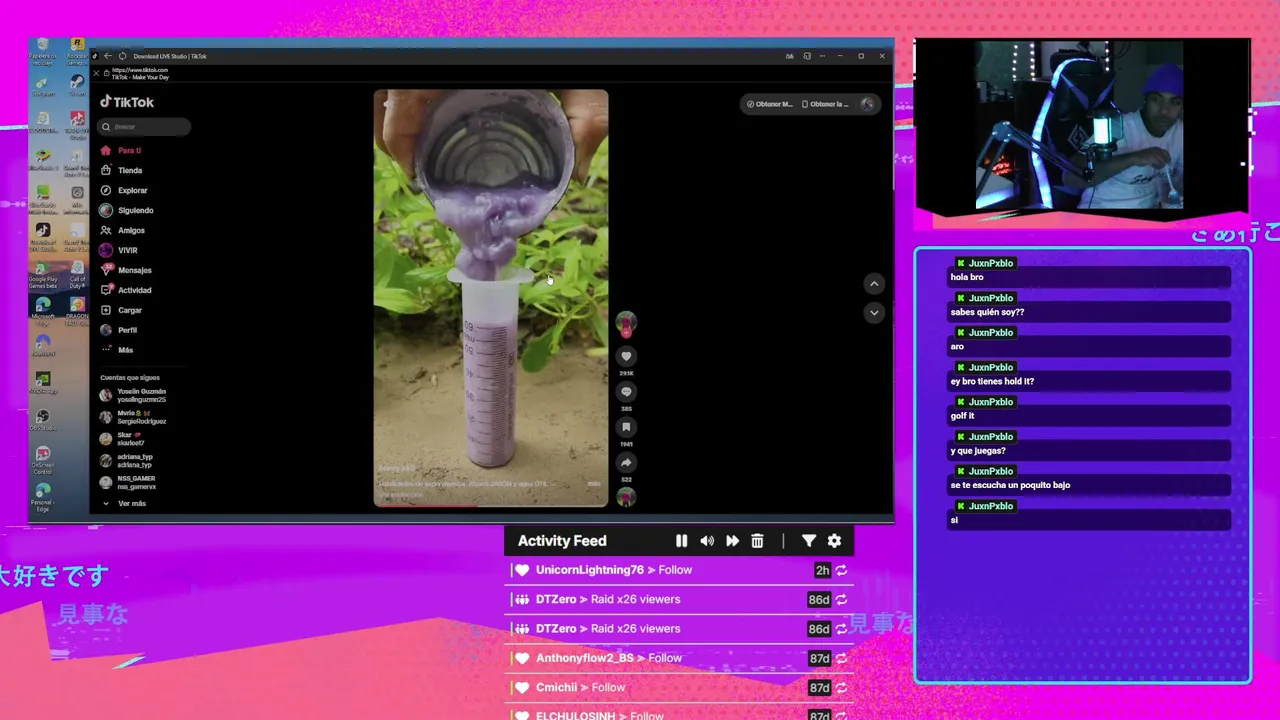Pause the Activity Feed
Screen dimensions: 1280x720
[x=682, y=541]
